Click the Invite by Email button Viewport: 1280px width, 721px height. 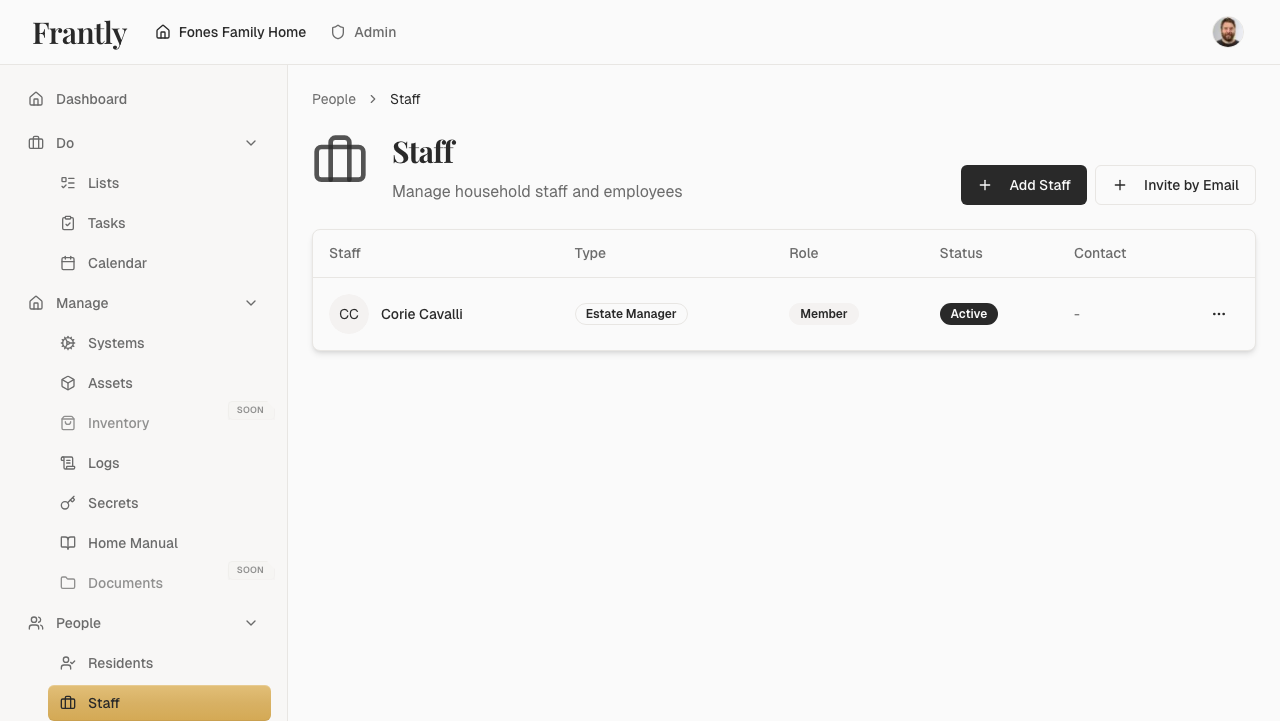pyautogui.click(x=1175, y=185)
